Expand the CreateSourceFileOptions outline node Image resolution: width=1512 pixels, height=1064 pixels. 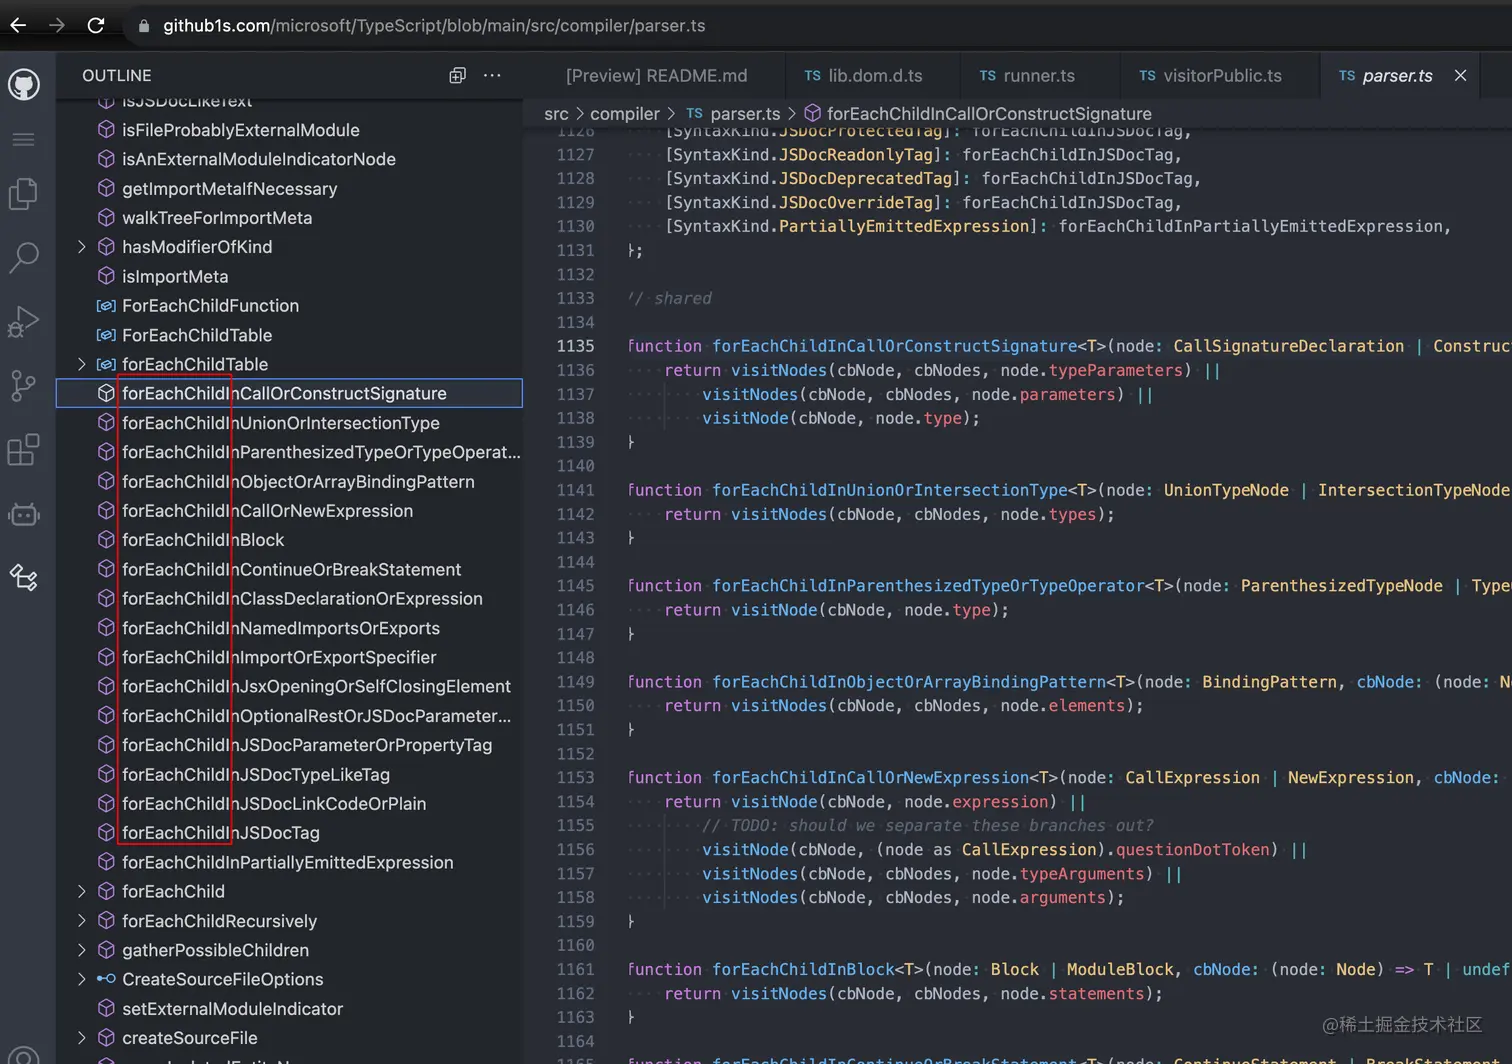click(82, 979)
